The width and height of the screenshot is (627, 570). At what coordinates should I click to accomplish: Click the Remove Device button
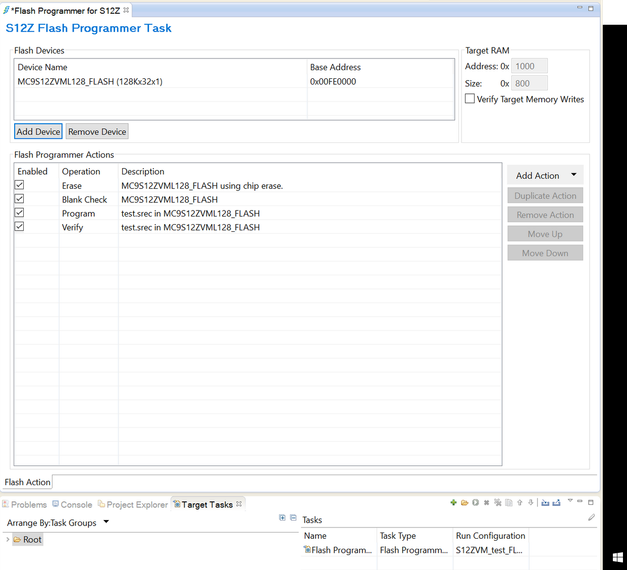(97, 132)
